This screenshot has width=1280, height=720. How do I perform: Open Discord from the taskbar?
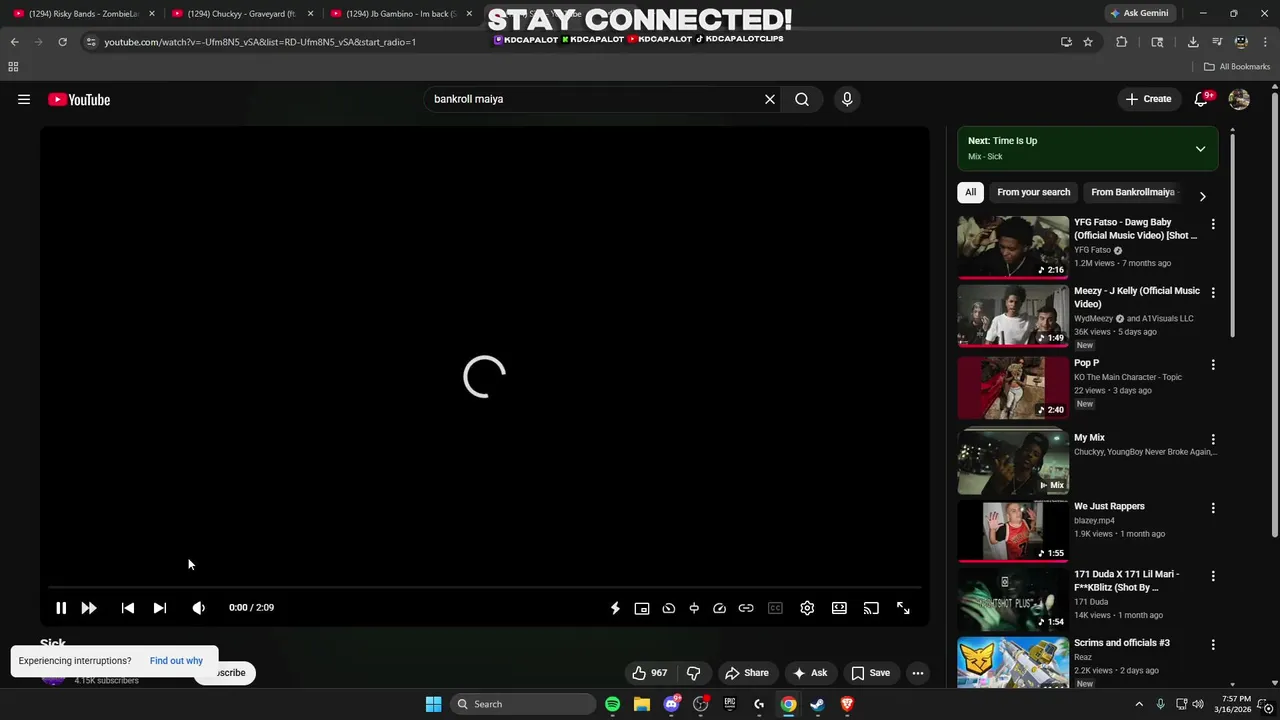tap(671, 704)
